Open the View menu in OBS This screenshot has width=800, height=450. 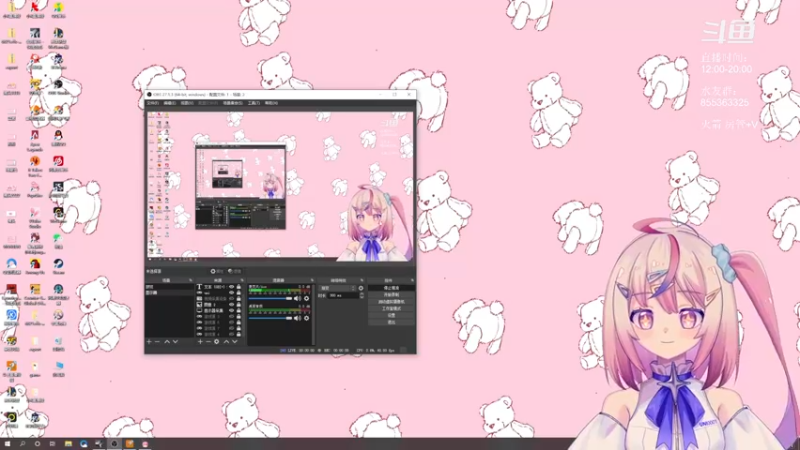(187, 103)
